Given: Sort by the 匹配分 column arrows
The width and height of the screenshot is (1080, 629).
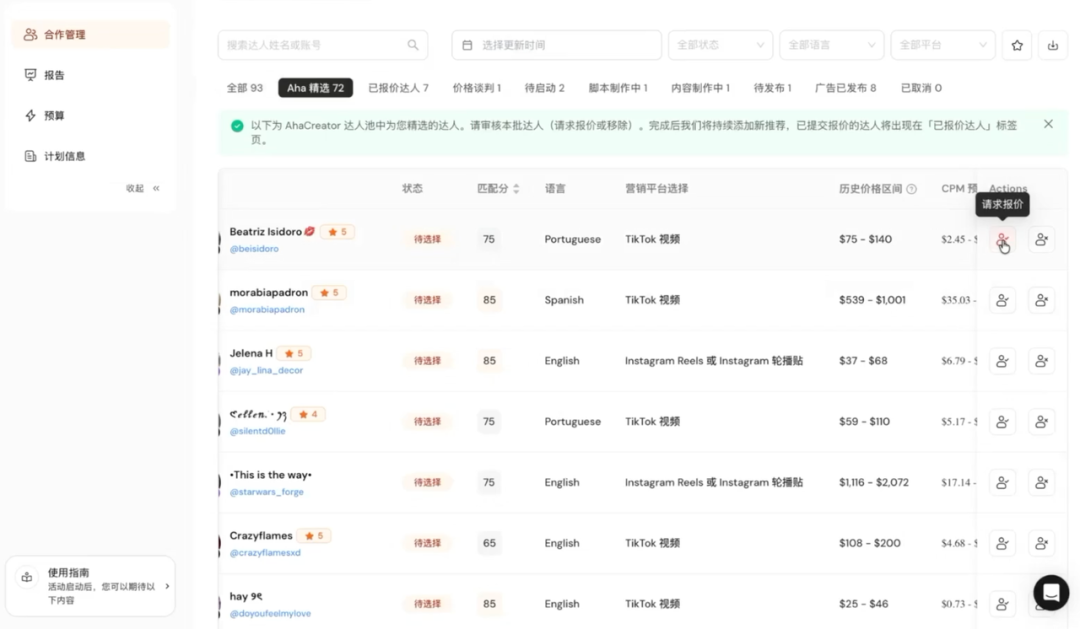Looking at the screenshot, I should point(516,189).
